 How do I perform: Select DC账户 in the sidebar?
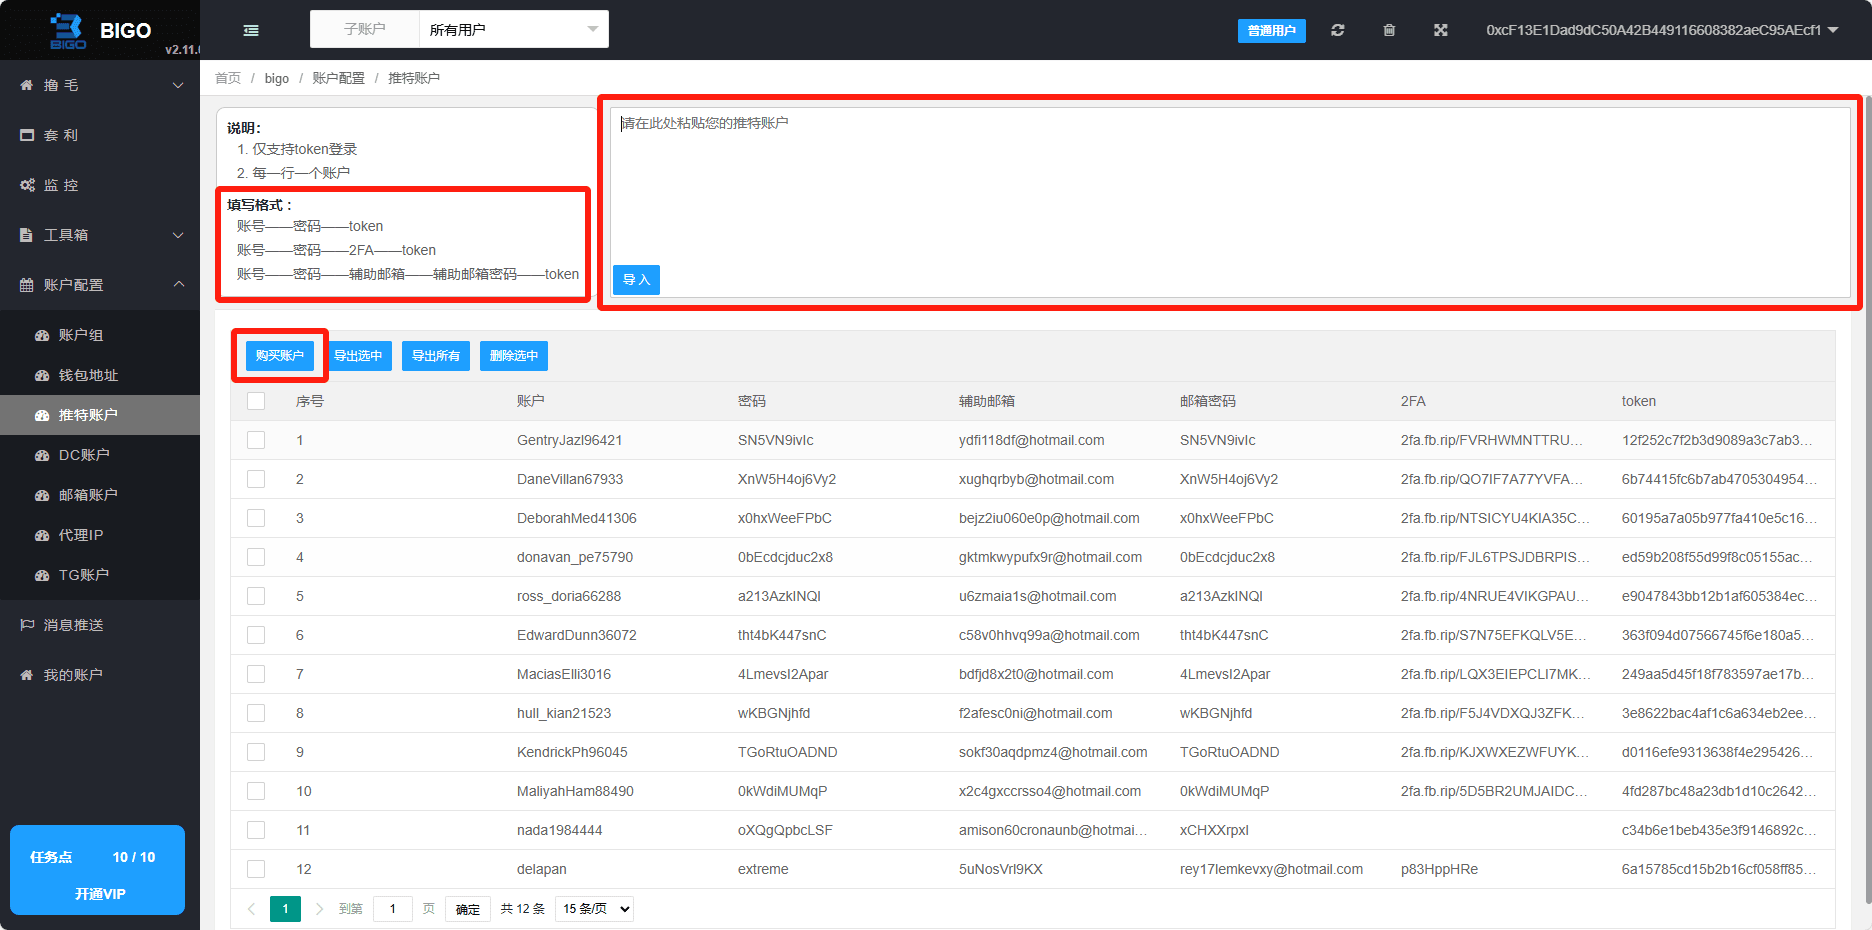[x=100, y=455]
